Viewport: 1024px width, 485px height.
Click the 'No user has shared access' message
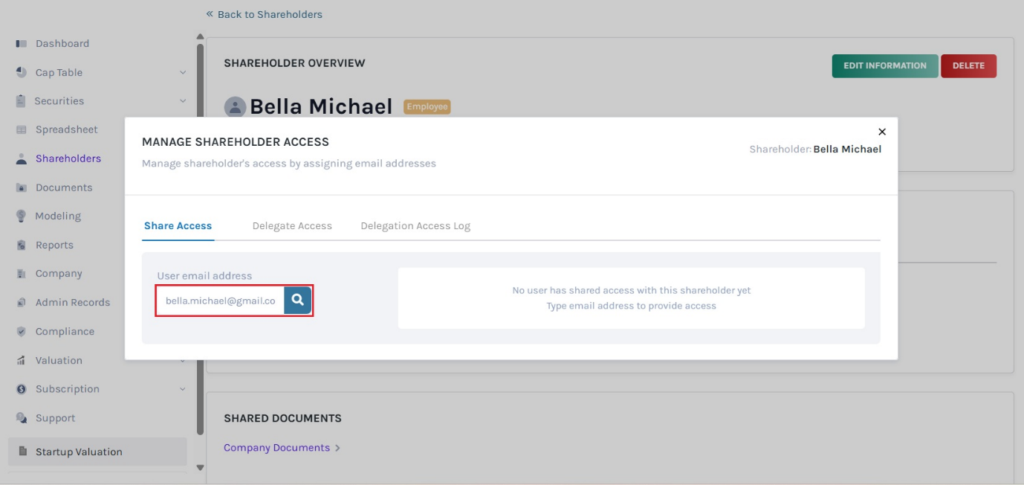tap(632, 290)
